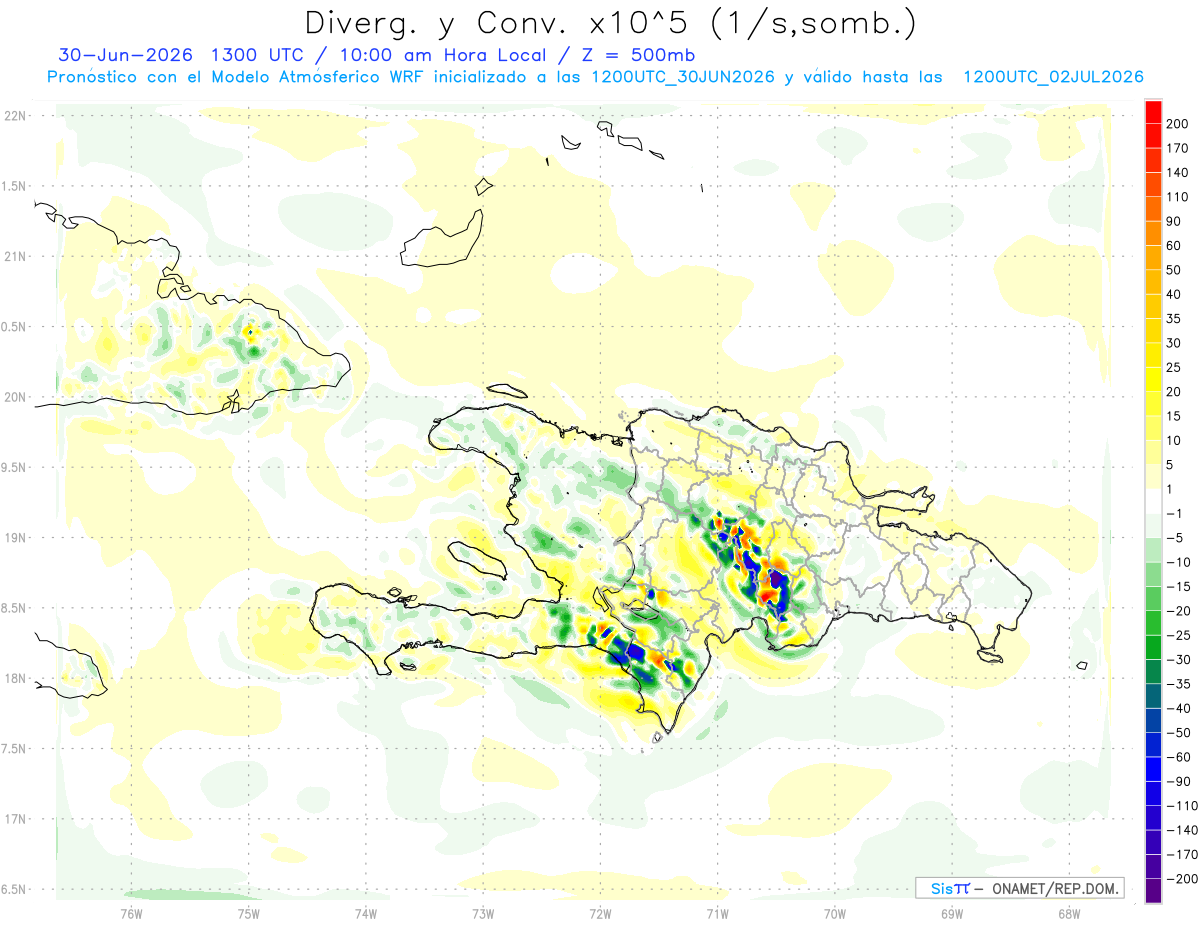Select the 21N latitude label
Screen dimensions: 1200x927
pos(14,256)
